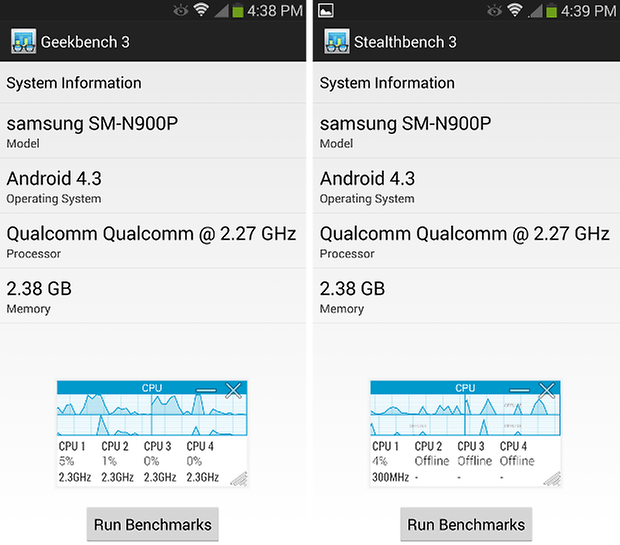
Task: Tap Run Benchmarks in Stealthbench 3
Action: (466, 524)
